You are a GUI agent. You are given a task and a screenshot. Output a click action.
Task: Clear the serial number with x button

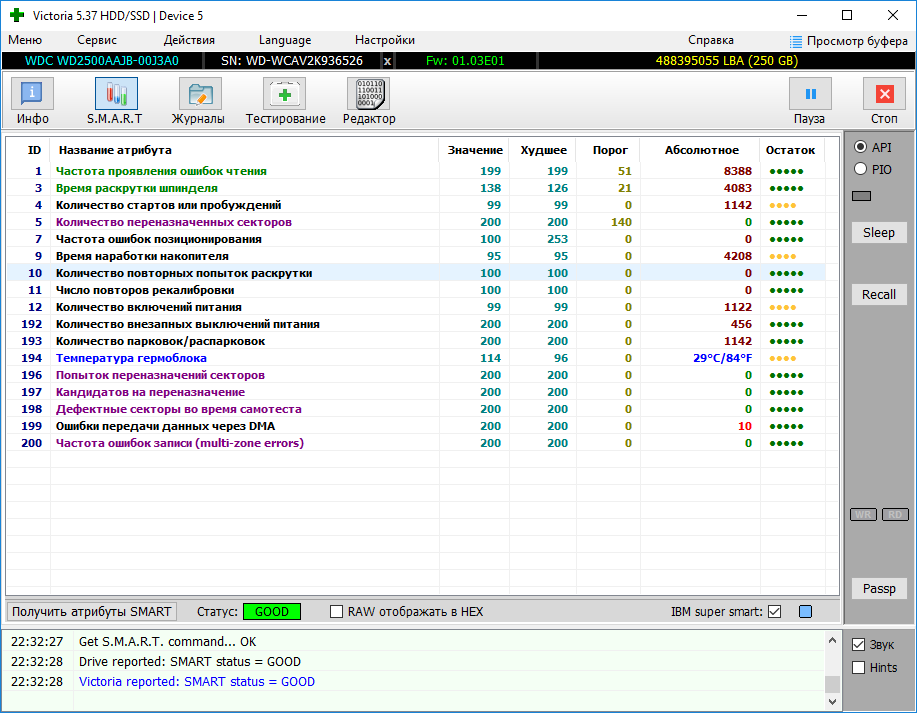pos(388,61)
